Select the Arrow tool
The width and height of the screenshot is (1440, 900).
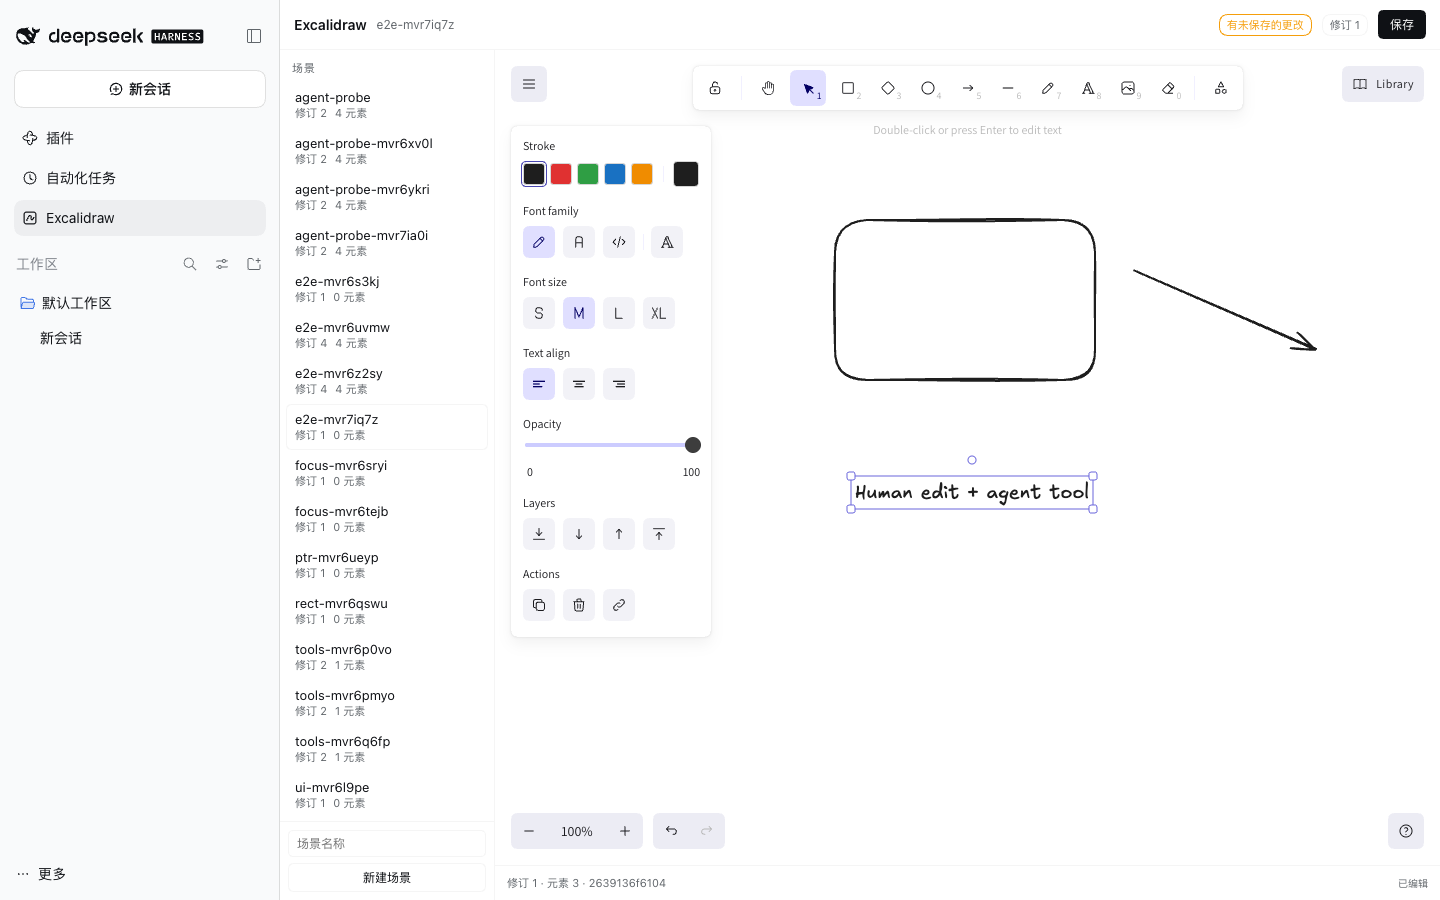tap(968, 88)
